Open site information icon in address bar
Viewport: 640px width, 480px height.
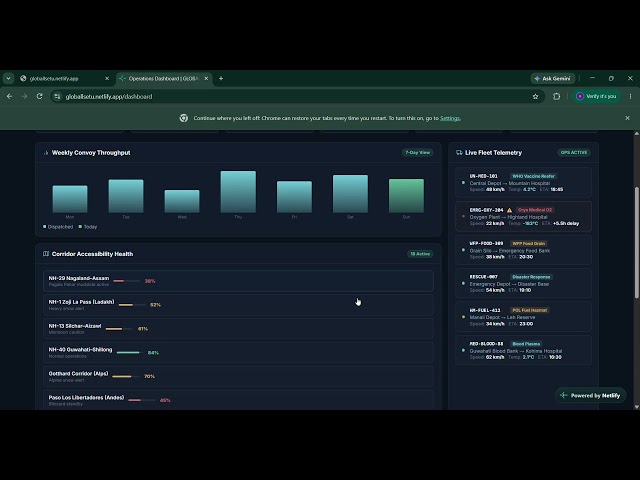(x=57, y=96)
